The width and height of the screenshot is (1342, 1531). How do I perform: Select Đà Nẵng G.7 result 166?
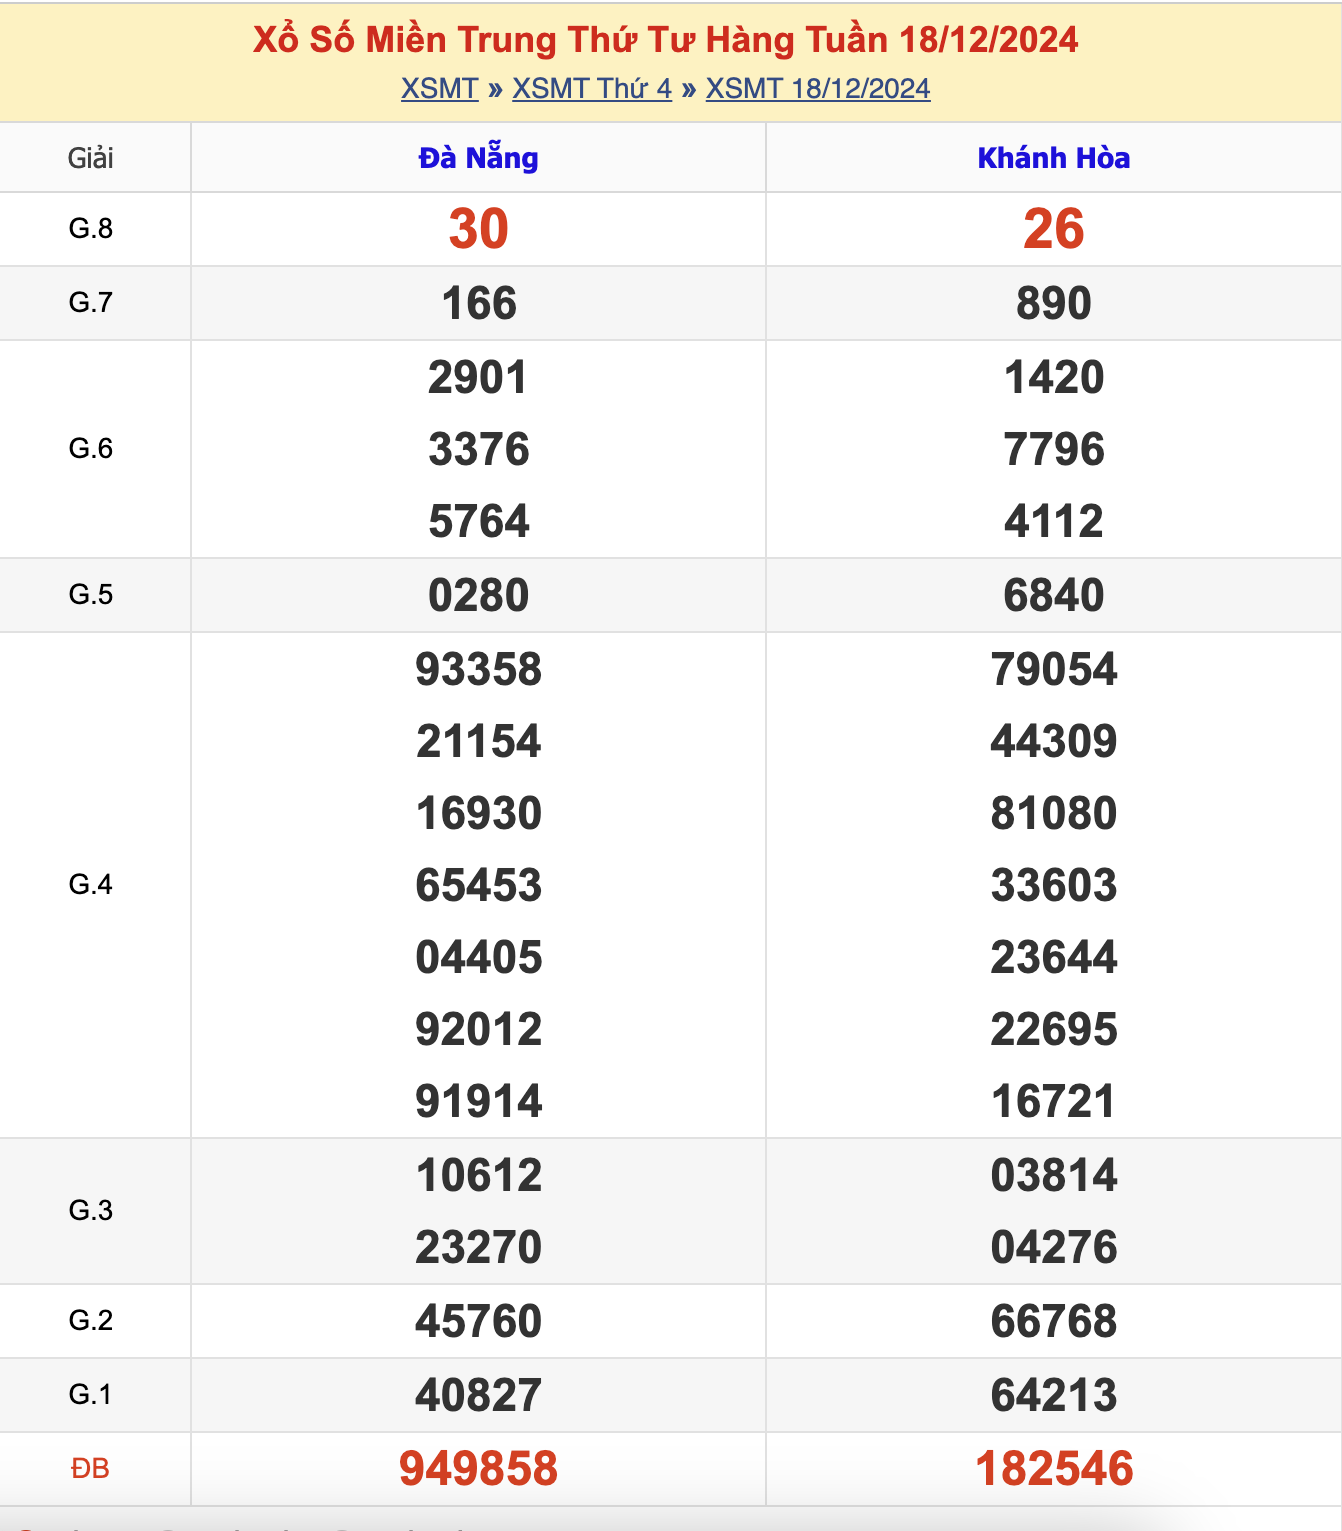[479, 303]
